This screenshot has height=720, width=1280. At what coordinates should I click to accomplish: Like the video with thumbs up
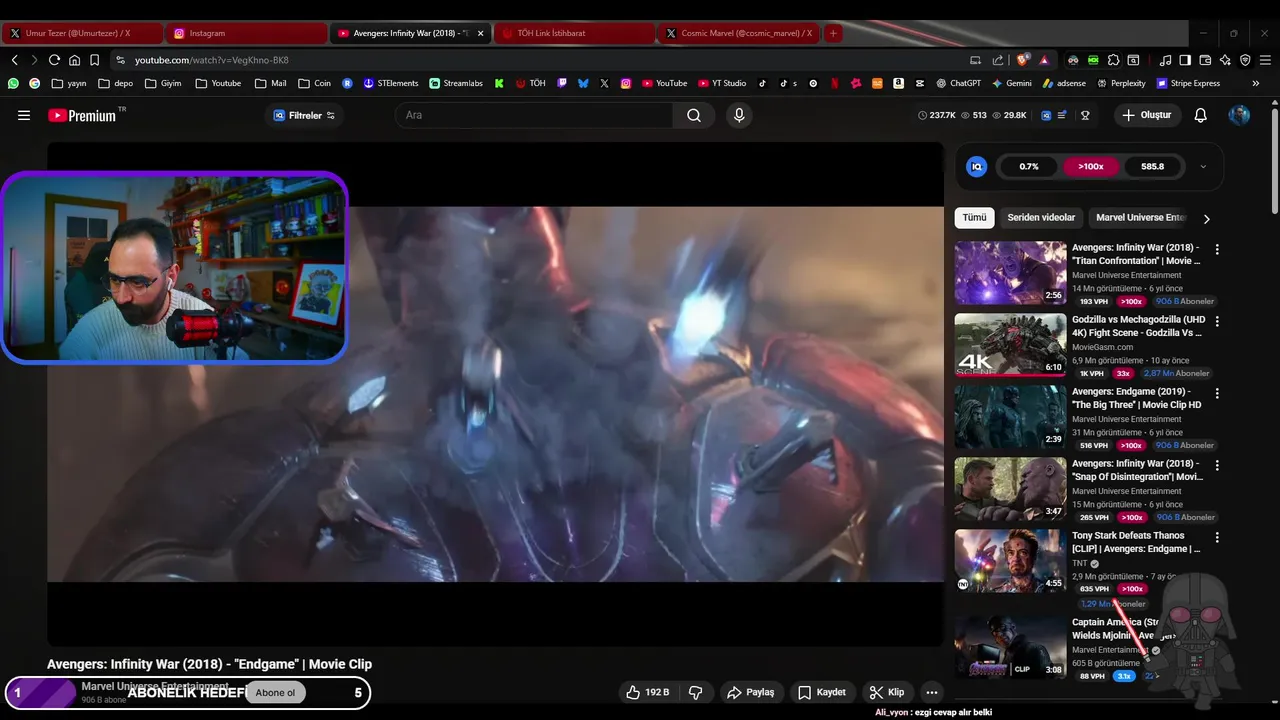[x=647, y=692]
